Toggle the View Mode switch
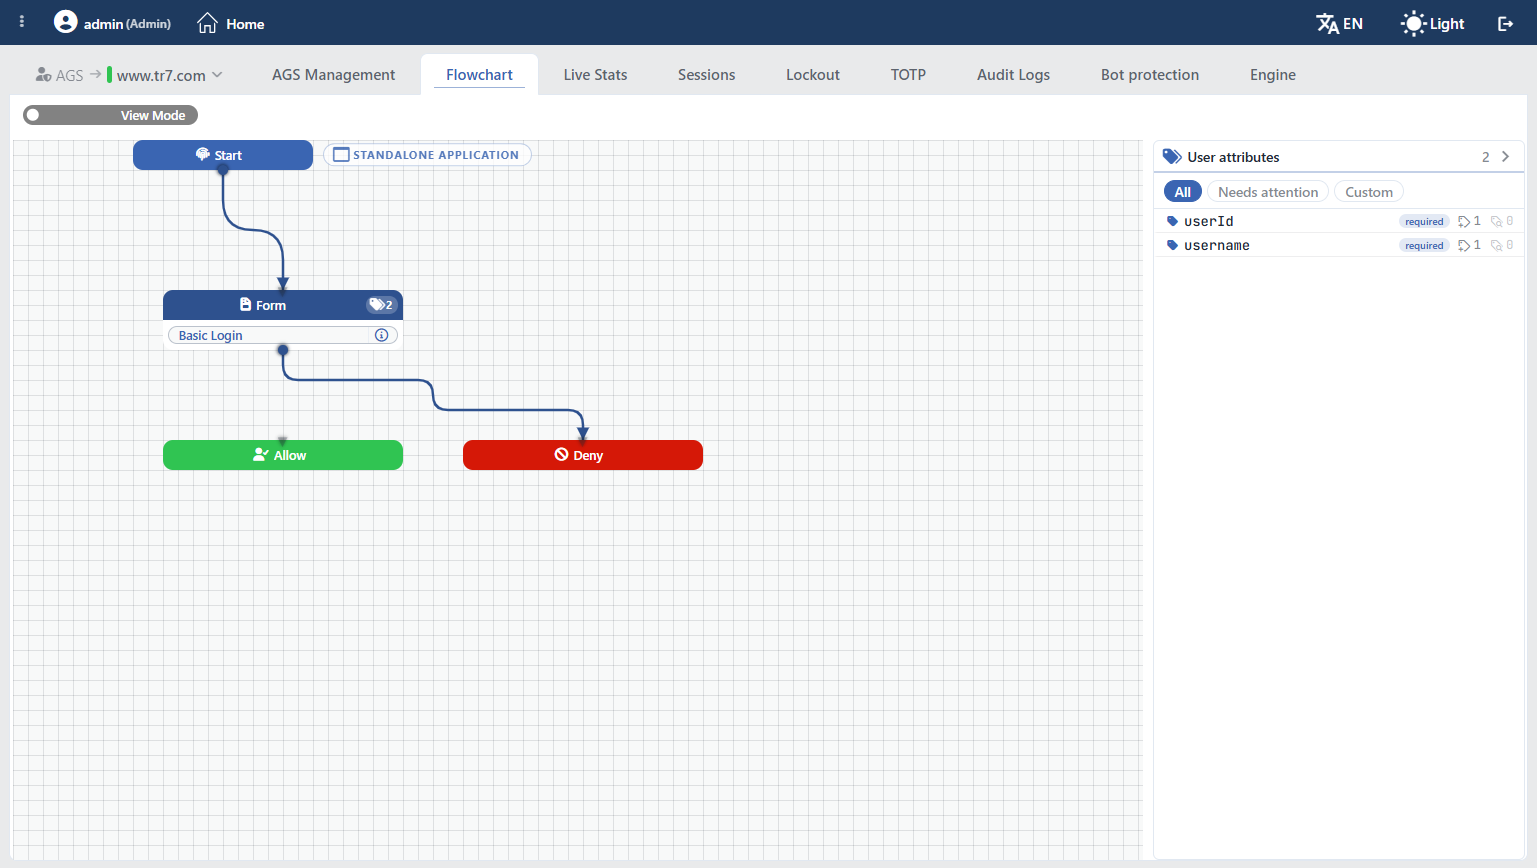 click(x=111, y=115)
